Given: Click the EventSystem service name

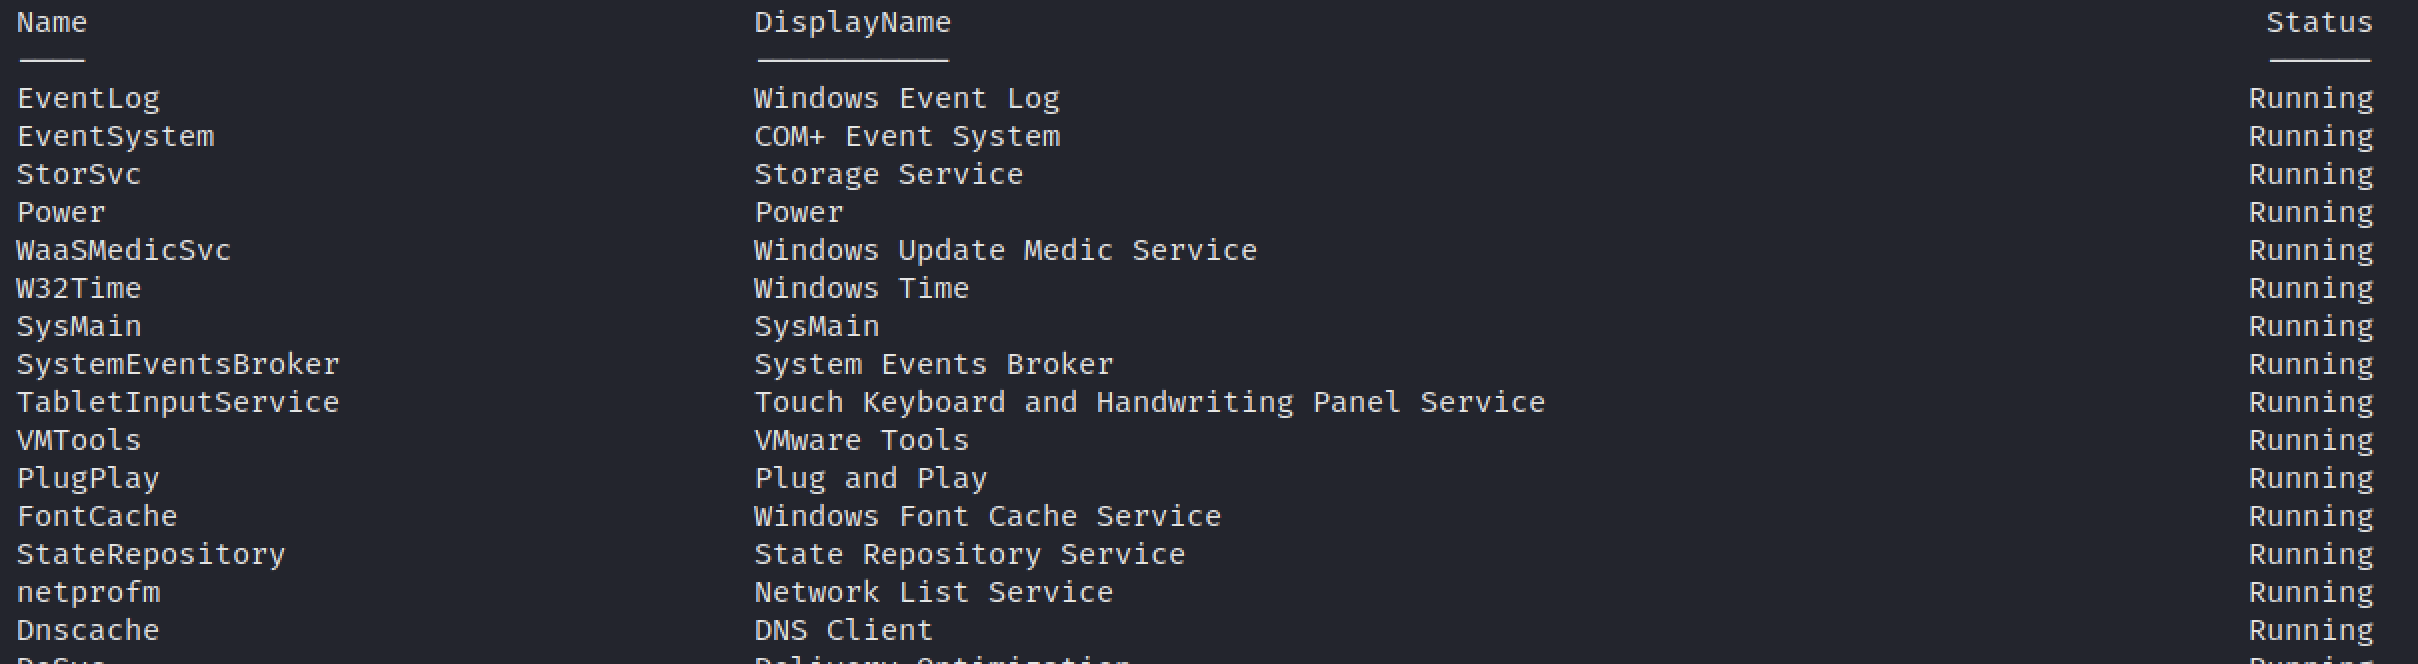Looking at the screenshot, I should click(115, 137).
